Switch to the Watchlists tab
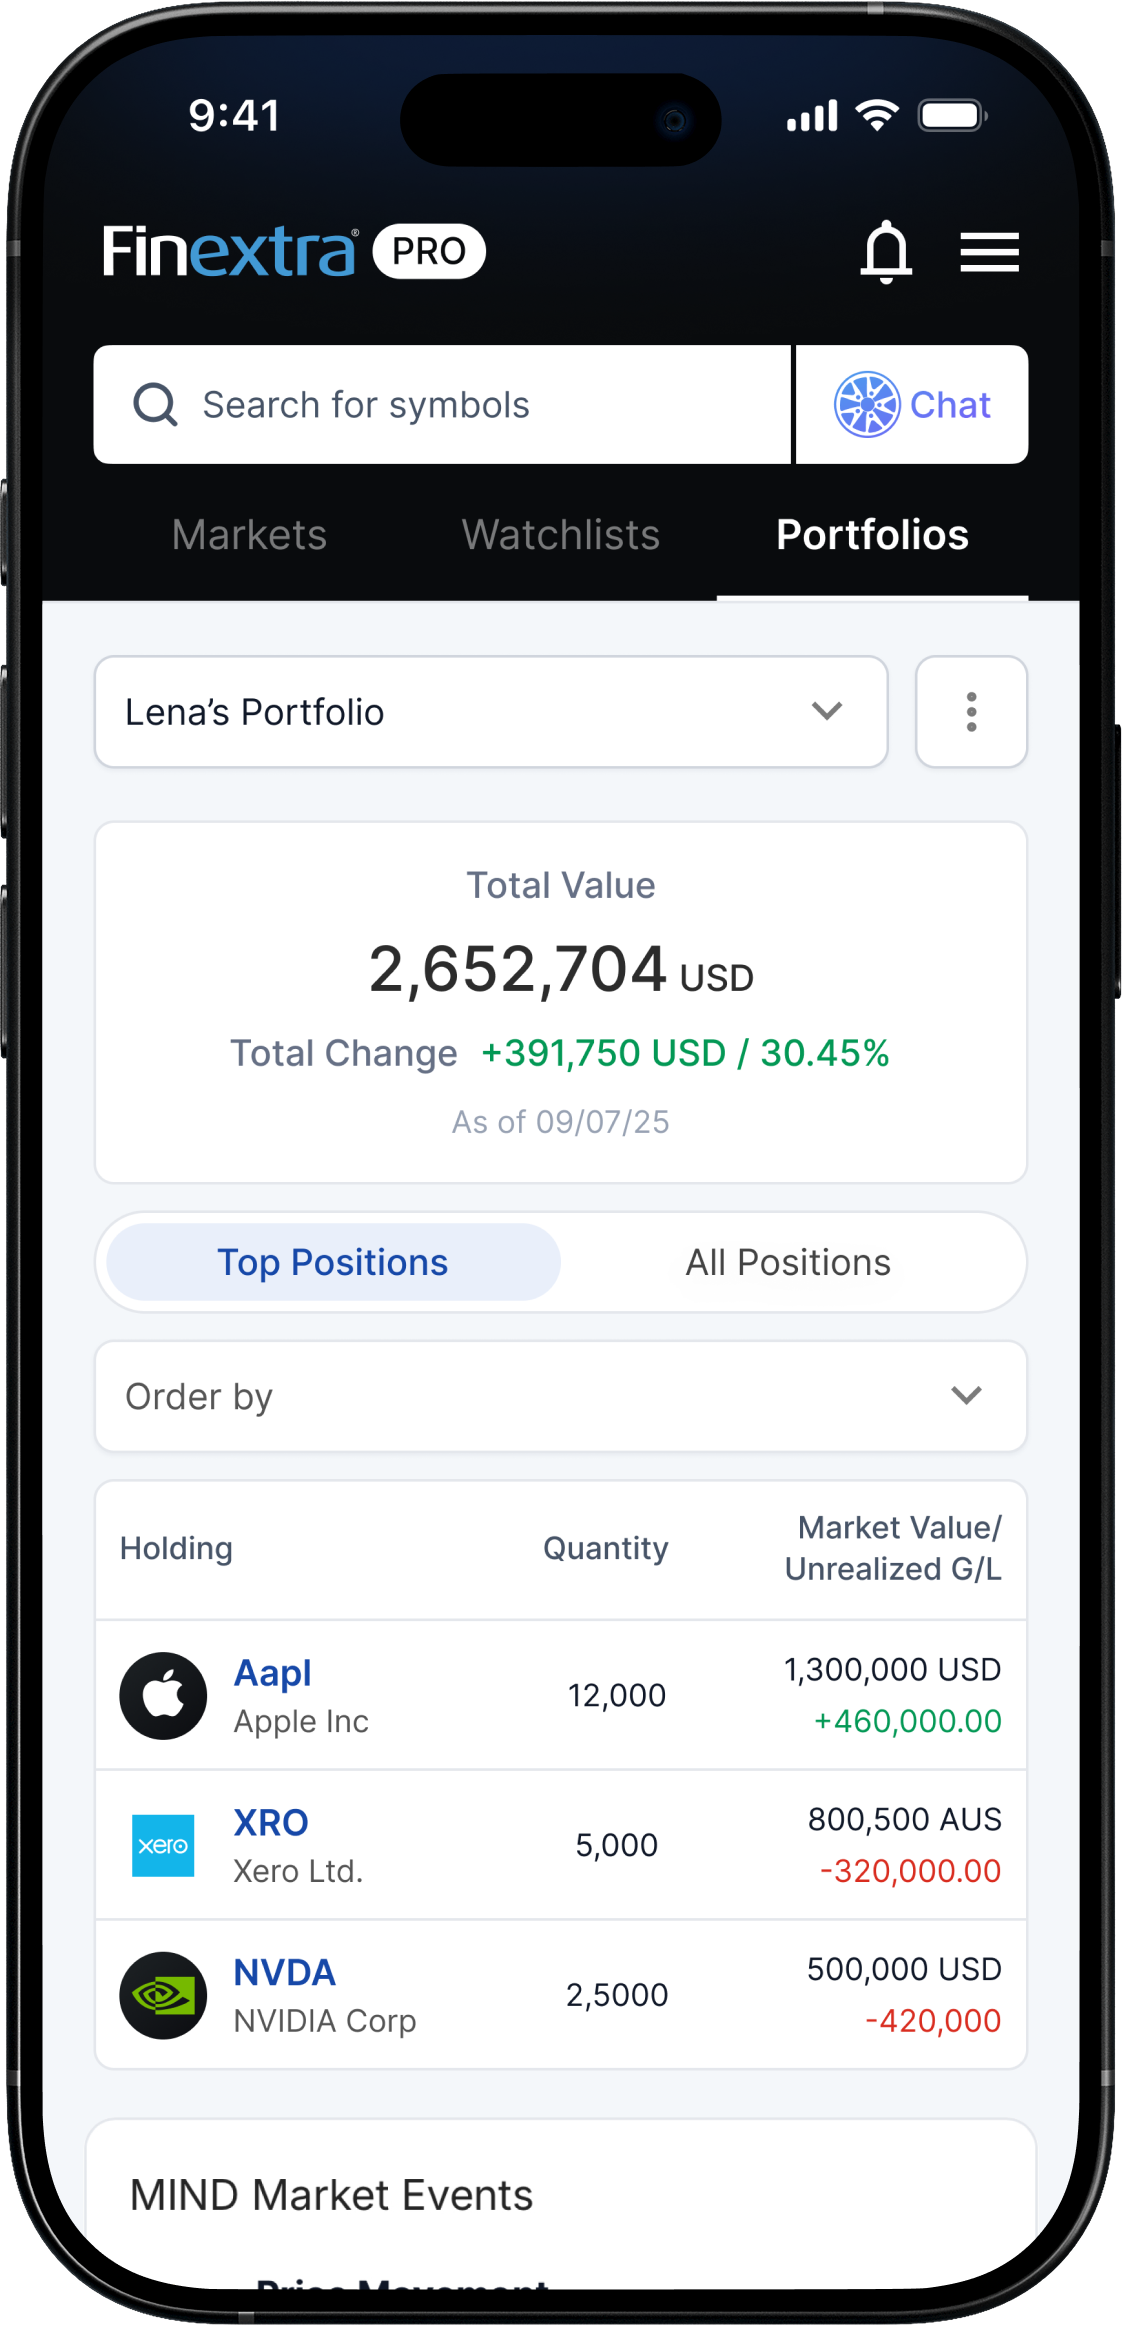Screen dimensions: 1122x2325 point(561,535)
